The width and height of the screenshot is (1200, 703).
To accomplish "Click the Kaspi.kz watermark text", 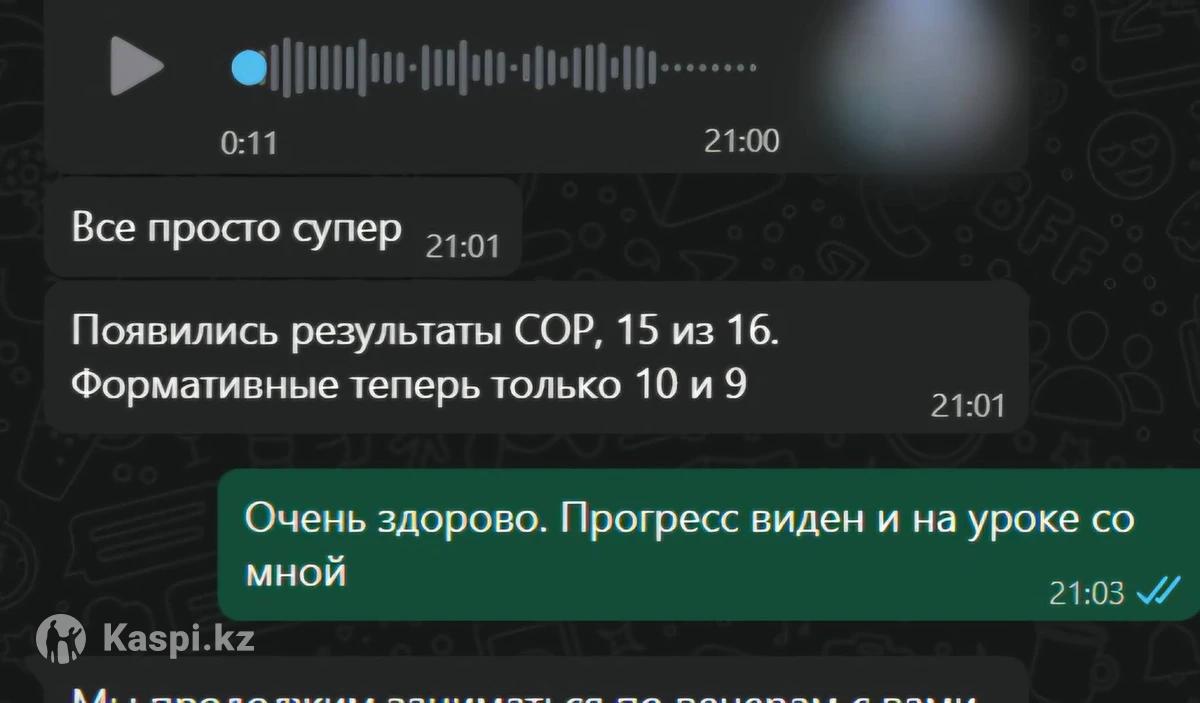I will 178,638.
